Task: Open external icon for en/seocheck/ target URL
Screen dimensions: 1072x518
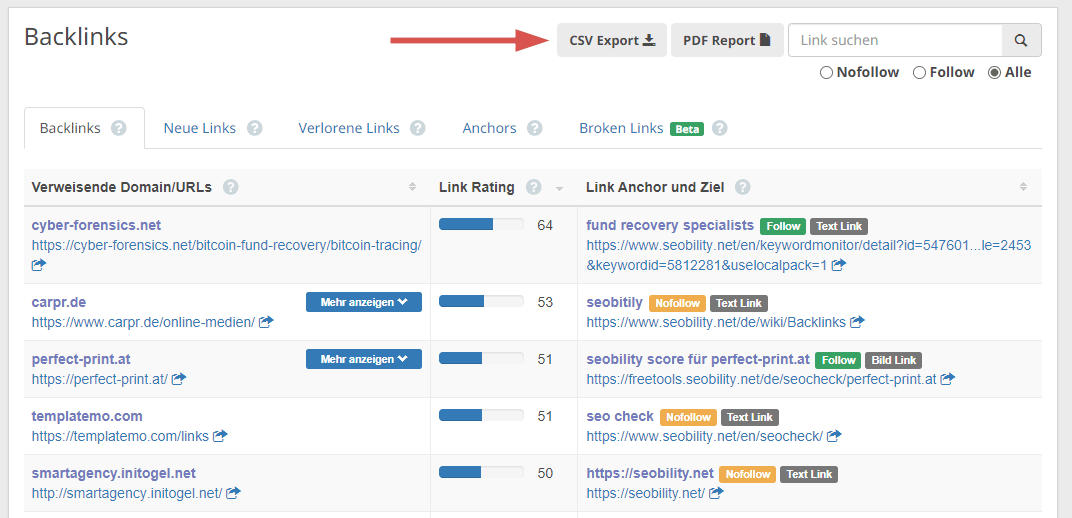Action: [834, 435]
